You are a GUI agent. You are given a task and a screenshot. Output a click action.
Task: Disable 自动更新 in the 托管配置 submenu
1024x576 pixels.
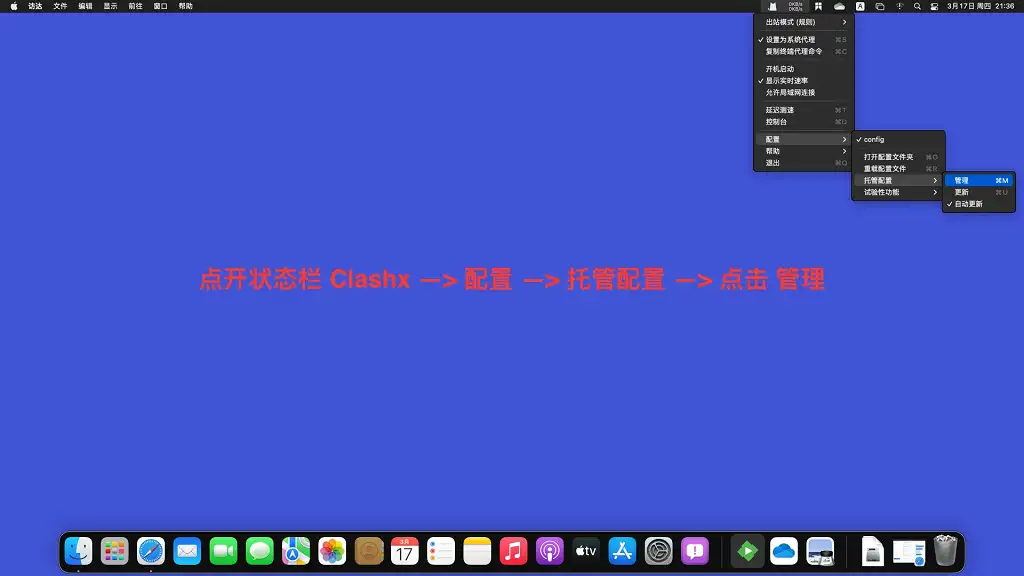pyautogui.click(x=968, y=204)
